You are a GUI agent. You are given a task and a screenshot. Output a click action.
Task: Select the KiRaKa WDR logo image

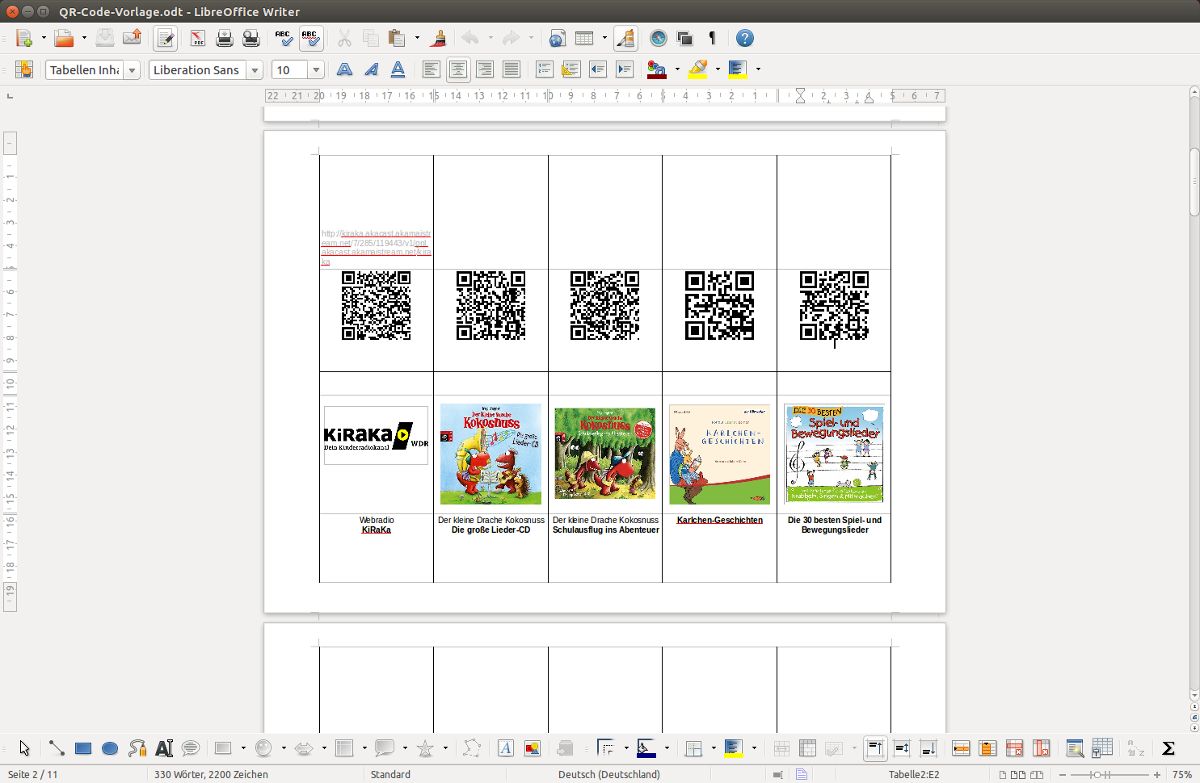coord(376,435)
